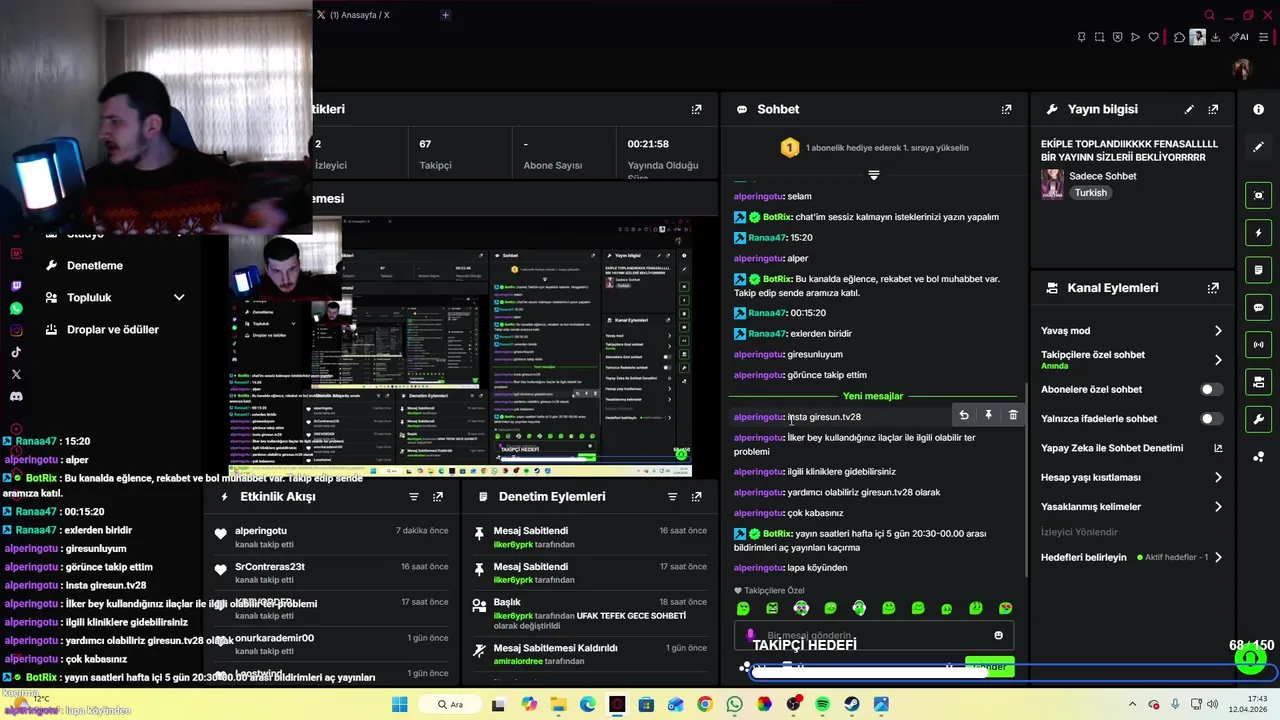Toggle the channel actions camera icon in right sidebar
1280x720 pixels.
pyautogui.click(x=1258, y=382)
